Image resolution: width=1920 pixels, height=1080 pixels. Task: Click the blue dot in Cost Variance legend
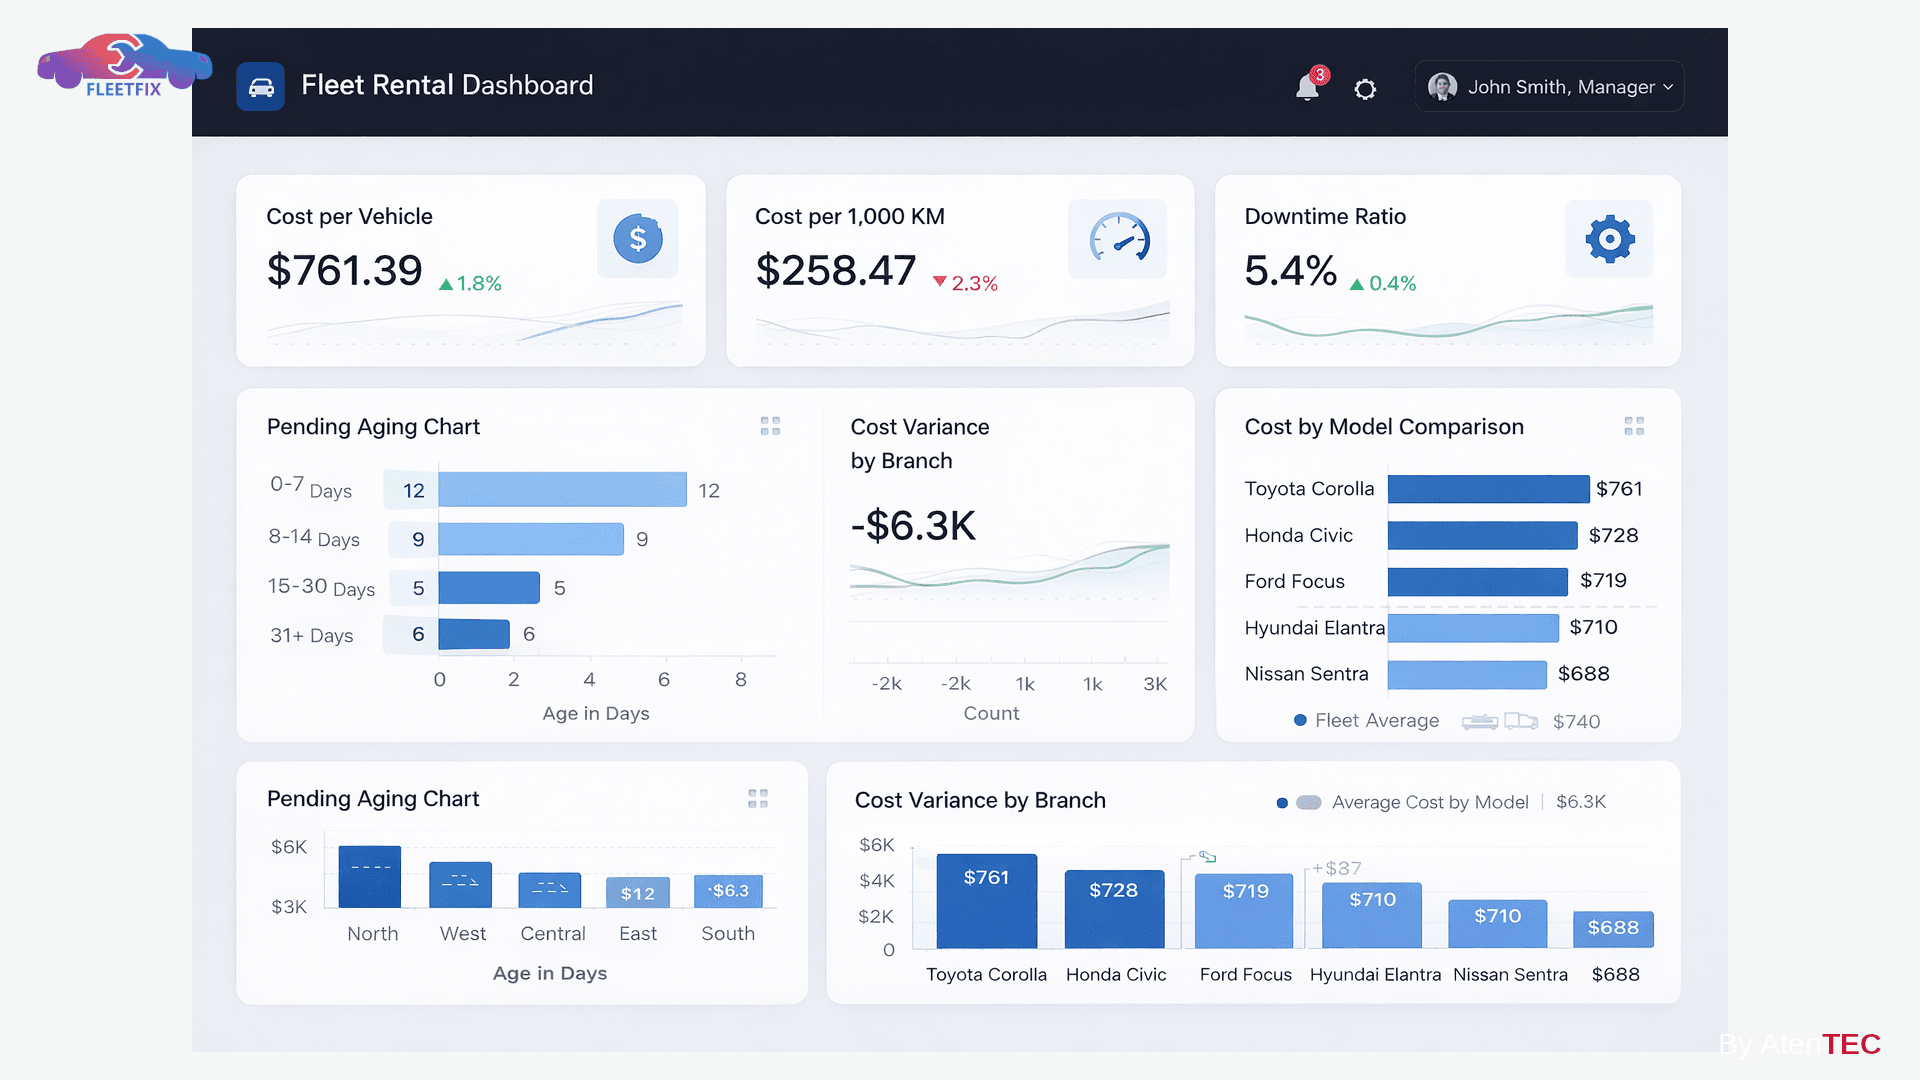point(1283,802)
